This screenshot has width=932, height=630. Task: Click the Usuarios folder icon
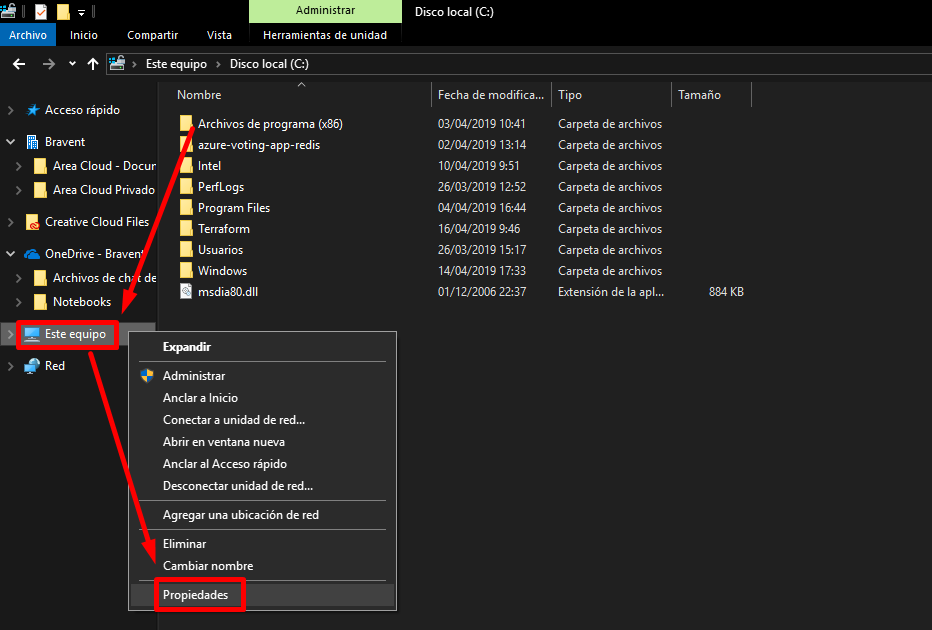coord(186,250)
